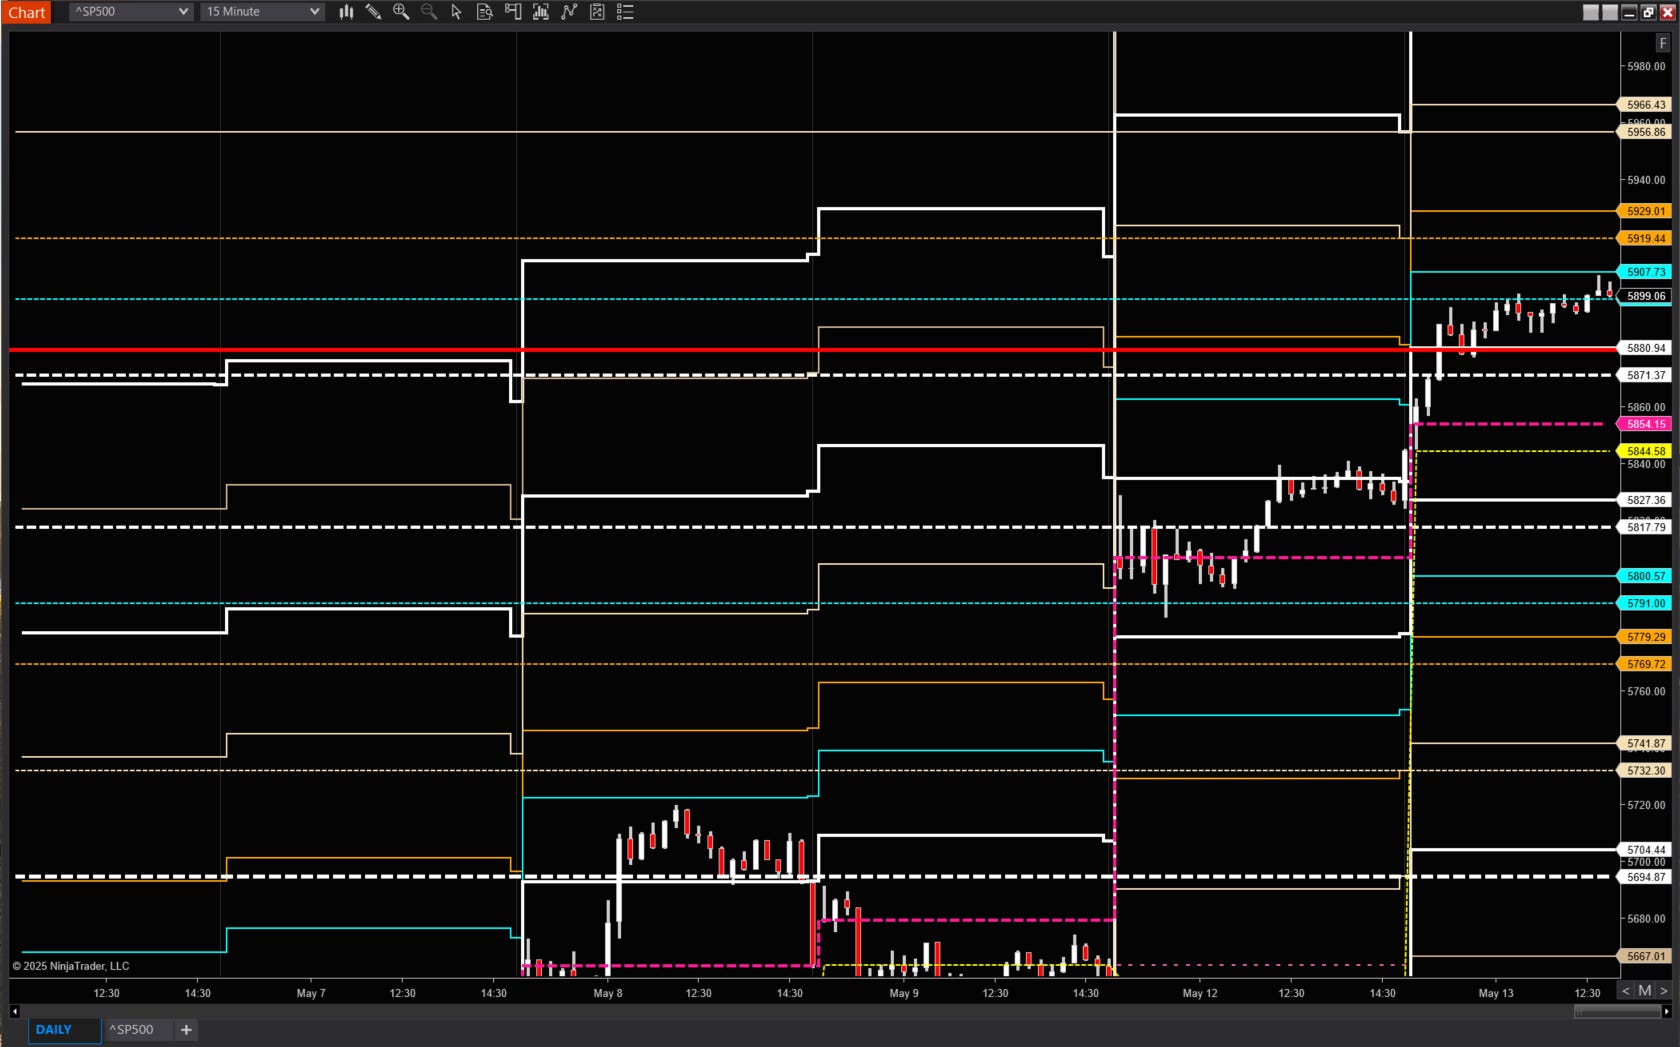Image resolution: width=1680 pixels, height=1047 pixels.
Task: Minimize the chart window
Action: coord(1629,12)
